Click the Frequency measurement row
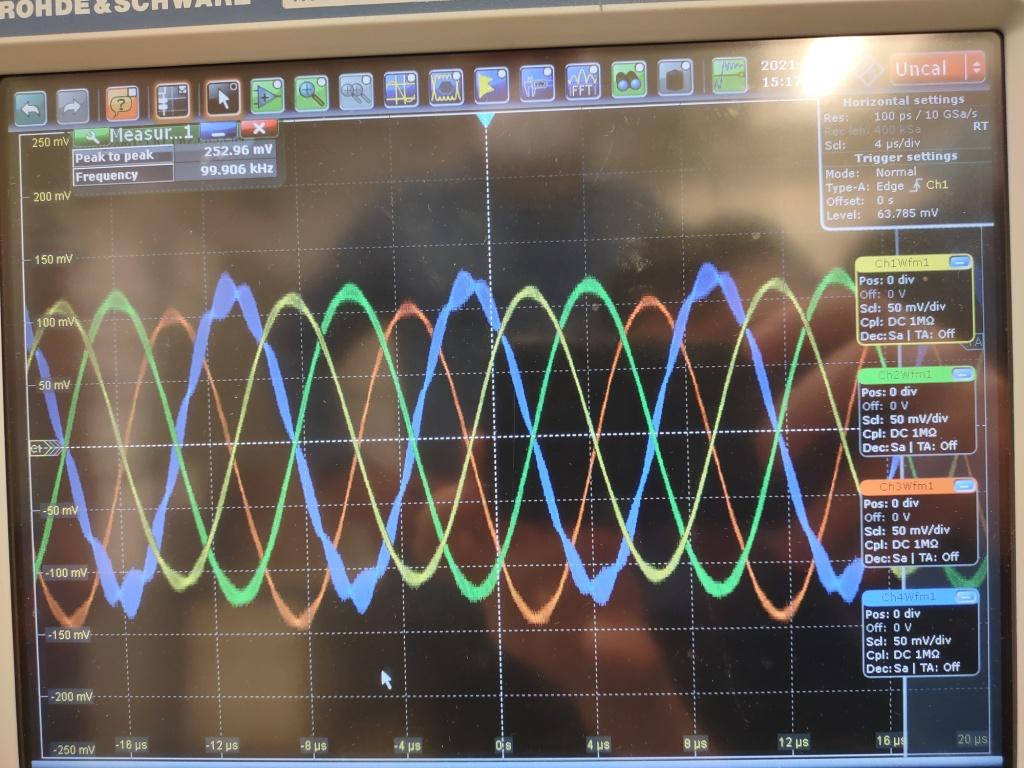 [x=173, y=173]
